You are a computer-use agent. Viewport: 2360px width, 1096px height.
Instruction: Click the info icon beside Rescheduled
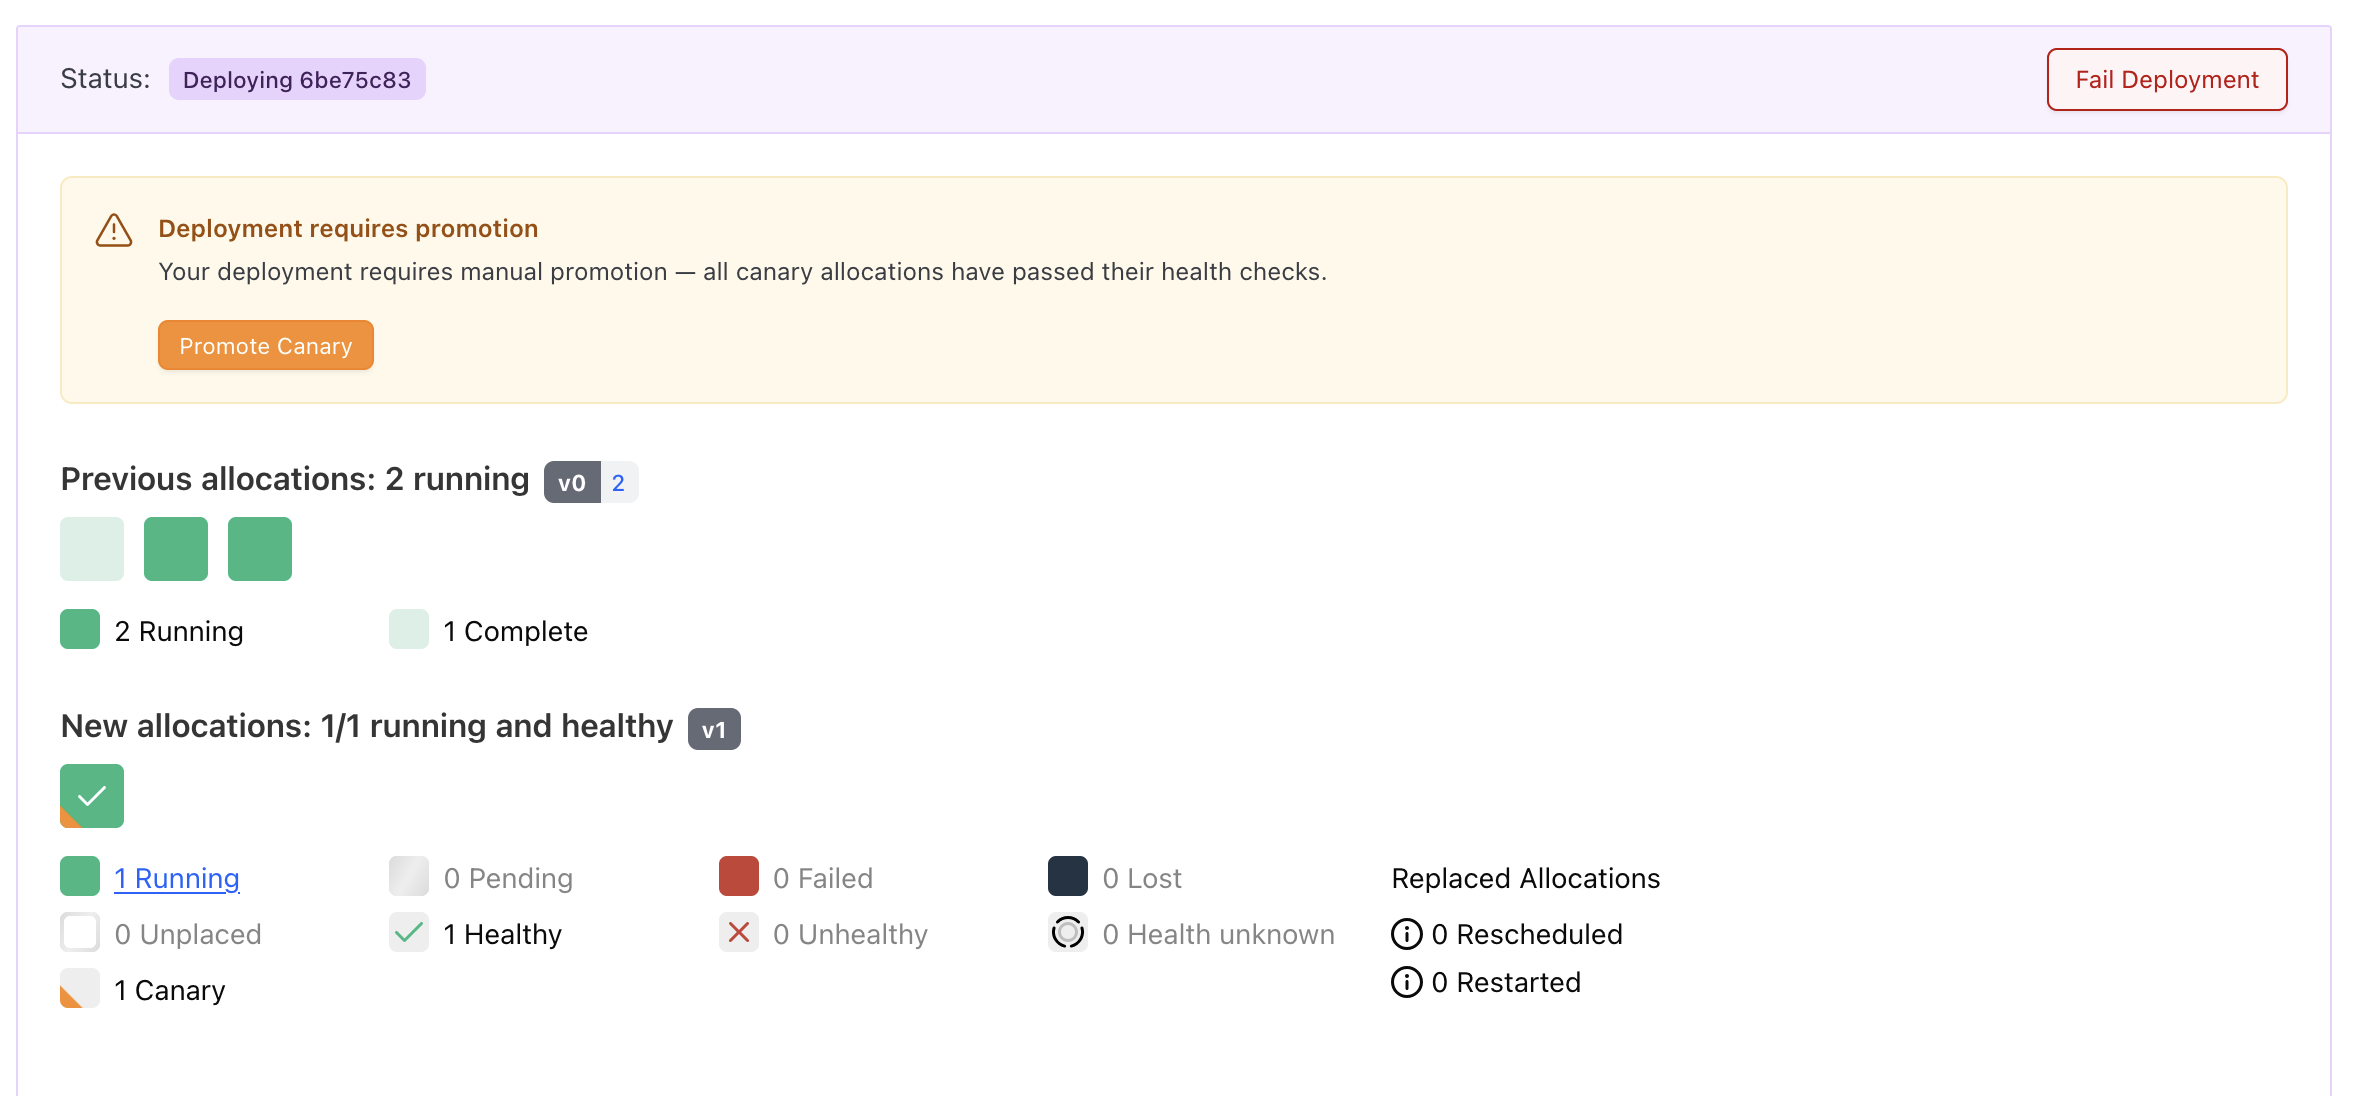1406,934
